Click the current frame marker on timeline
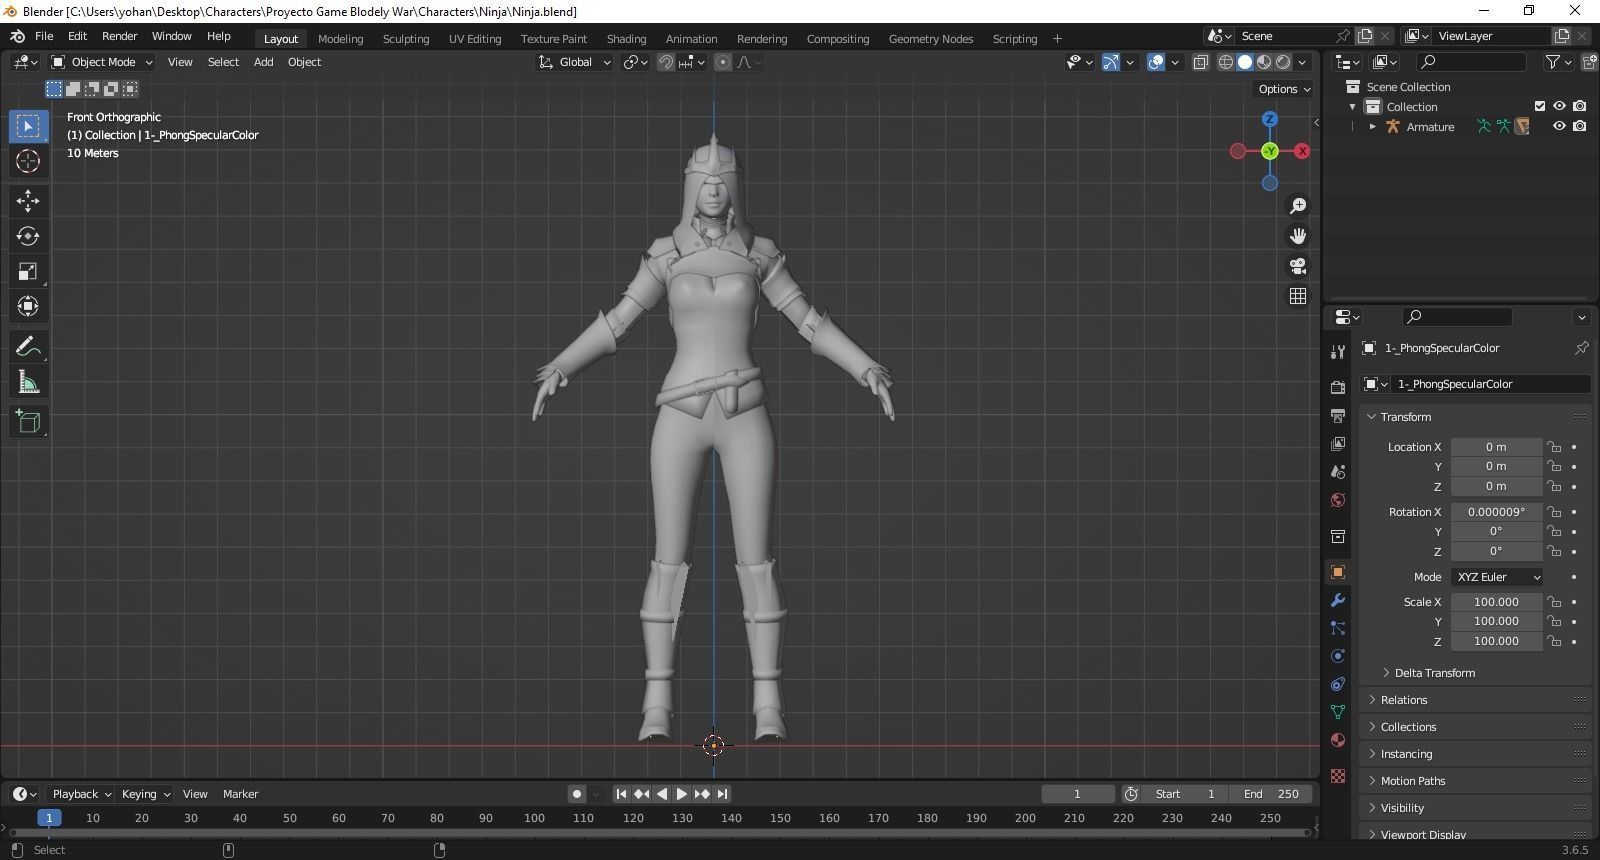 [x=49, y=818]
